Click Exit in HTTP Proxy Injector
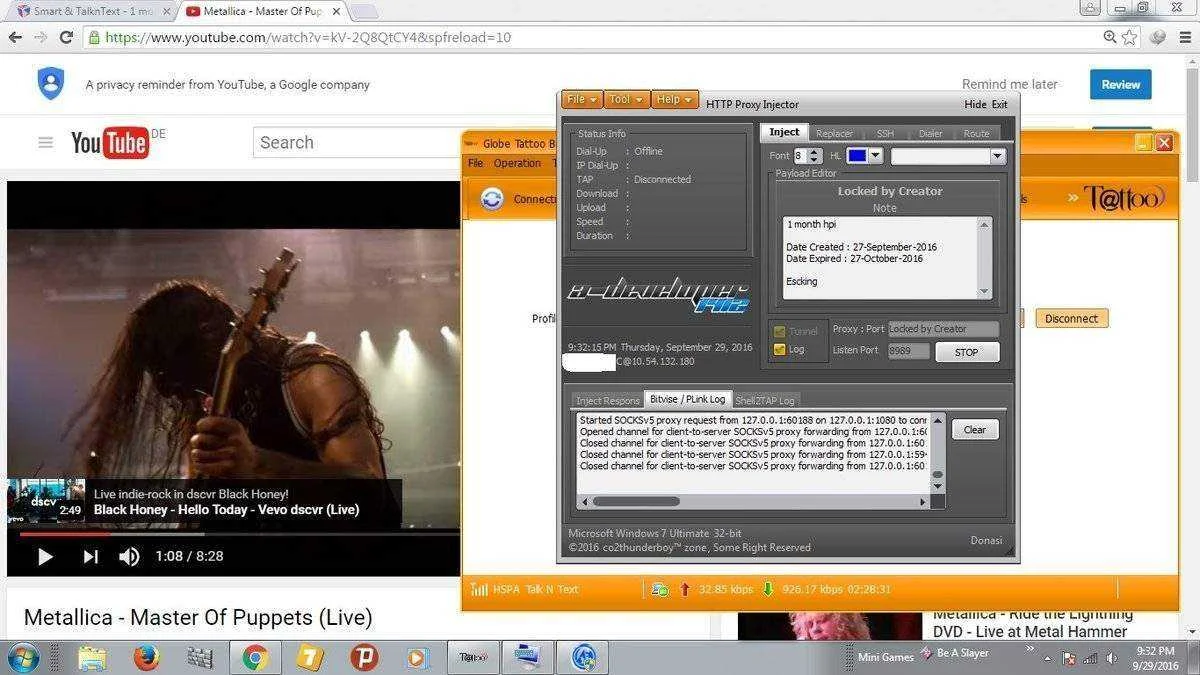This screenshot has height=675, width=1200. 999,104
